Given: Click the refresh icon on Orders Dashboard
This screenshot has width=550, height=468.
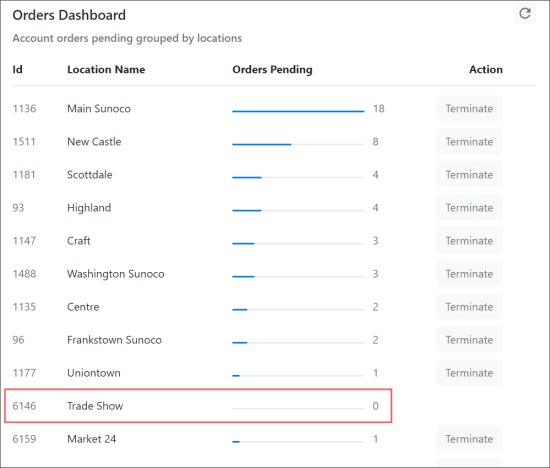Looking at the screenshot, I should 525,14.
